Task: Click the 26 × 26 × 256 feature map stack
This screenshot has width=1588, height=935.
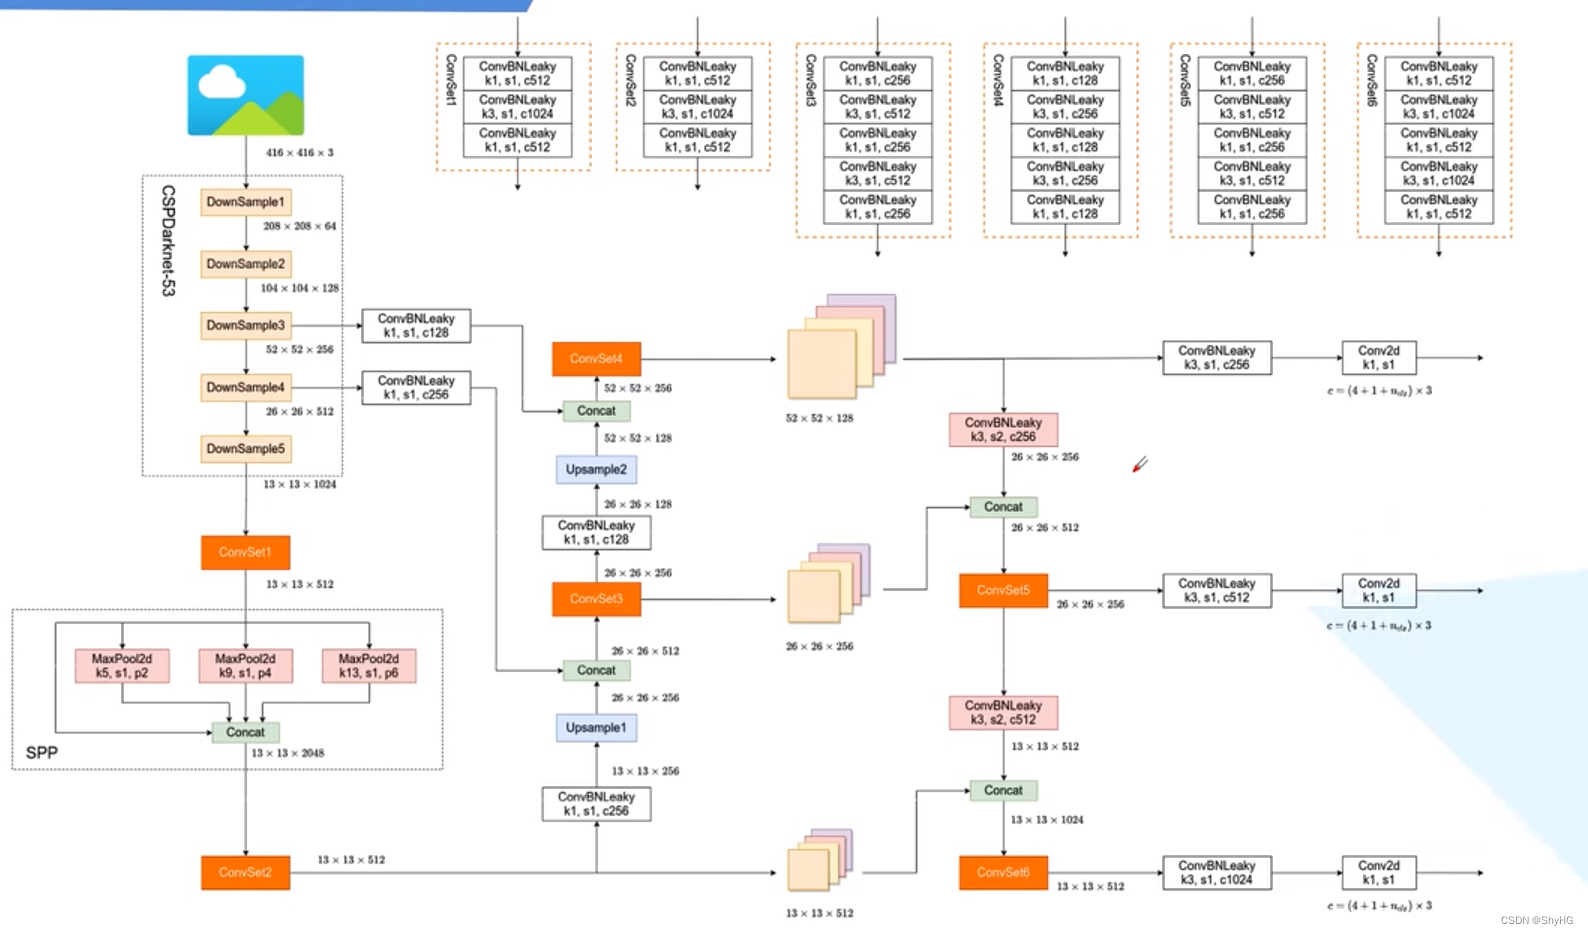Action: click(x=828, y=584)
